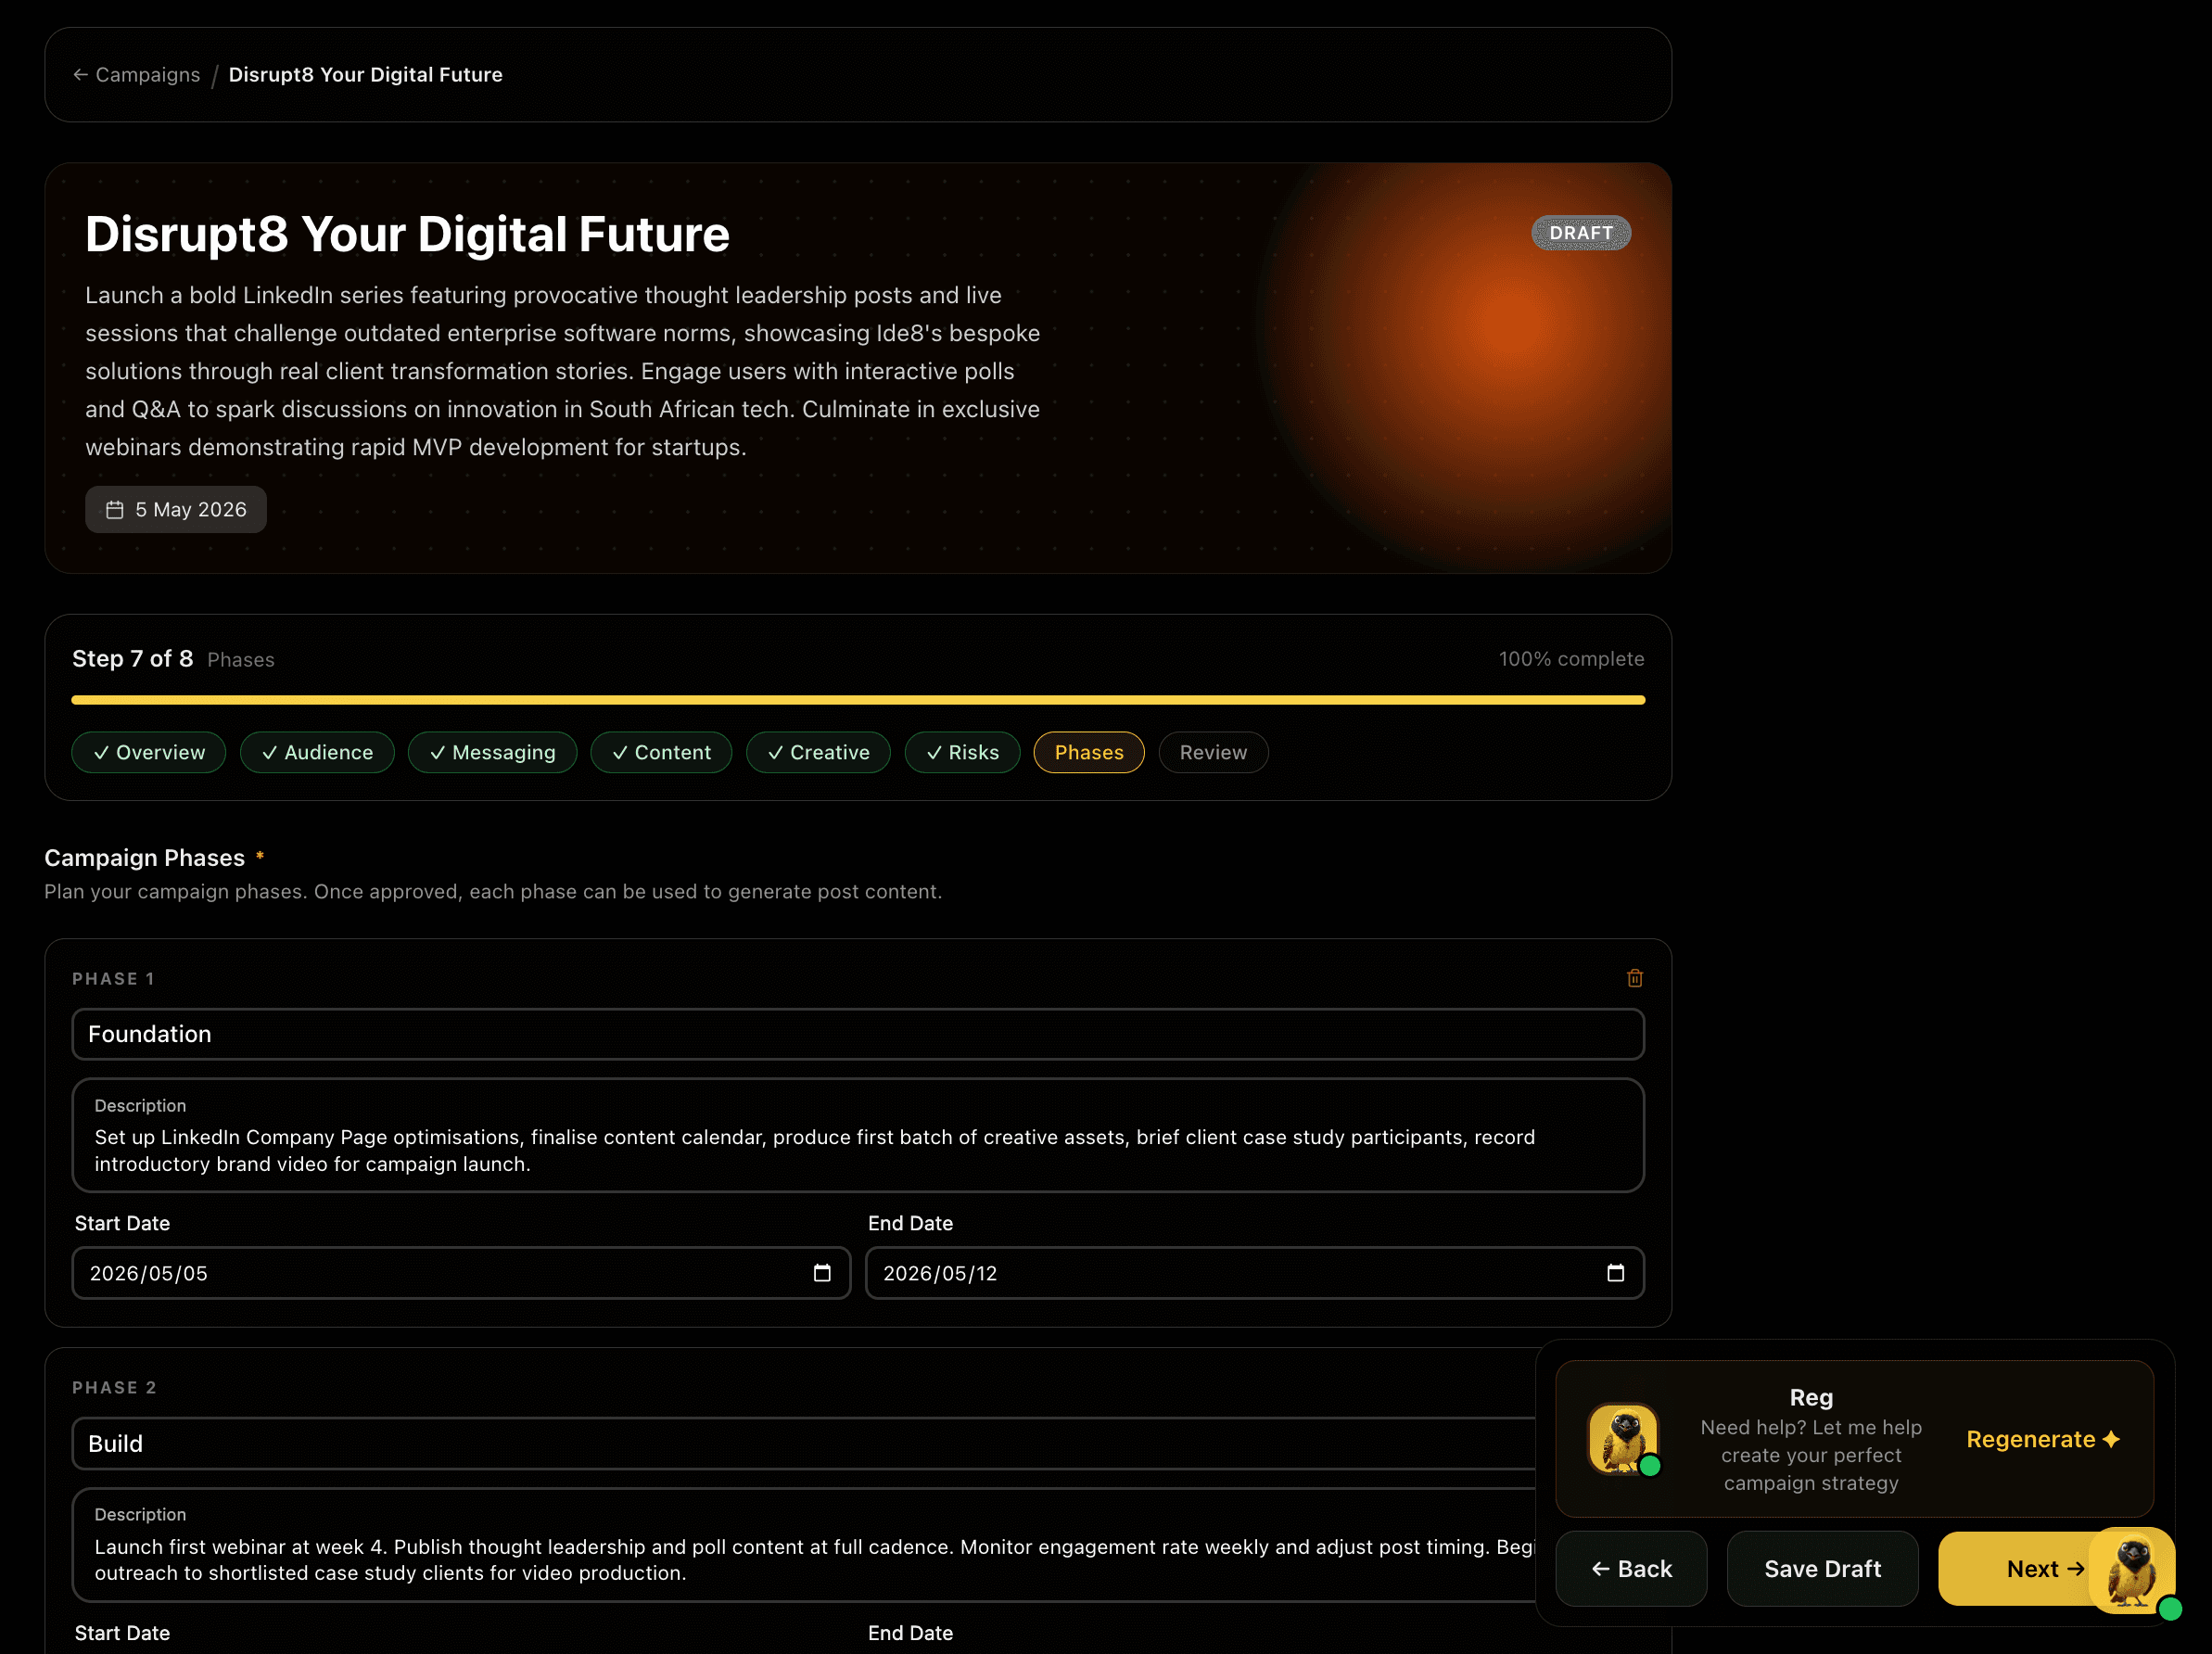Go to the Creative step

(x=818, y=753)
